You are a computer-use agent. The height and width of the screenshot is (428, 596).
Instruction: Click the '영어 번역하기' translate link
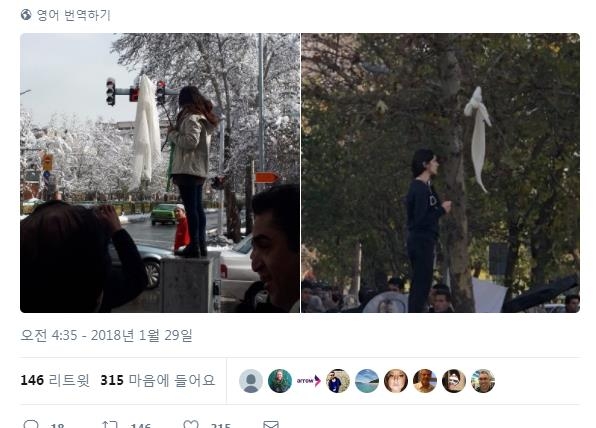(73, 15)
